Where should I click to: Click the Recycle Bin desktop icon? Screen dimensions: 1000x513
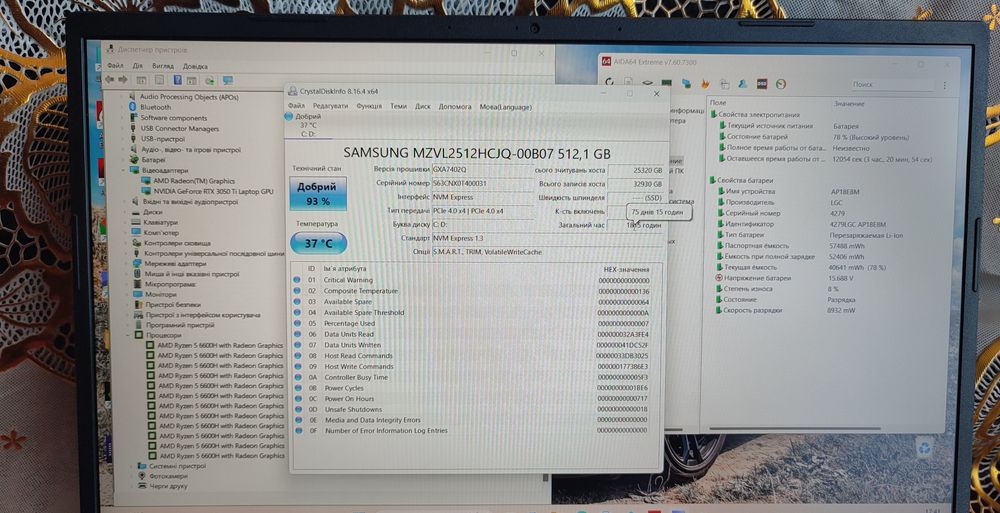924,447
